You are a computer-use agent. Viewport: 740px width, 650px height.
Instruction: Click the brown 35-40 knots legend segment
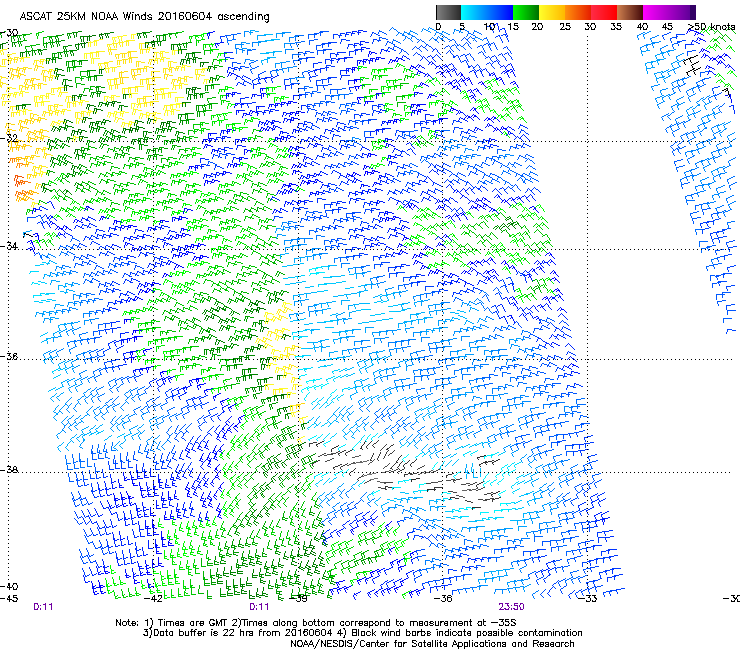tap(630, 12)
